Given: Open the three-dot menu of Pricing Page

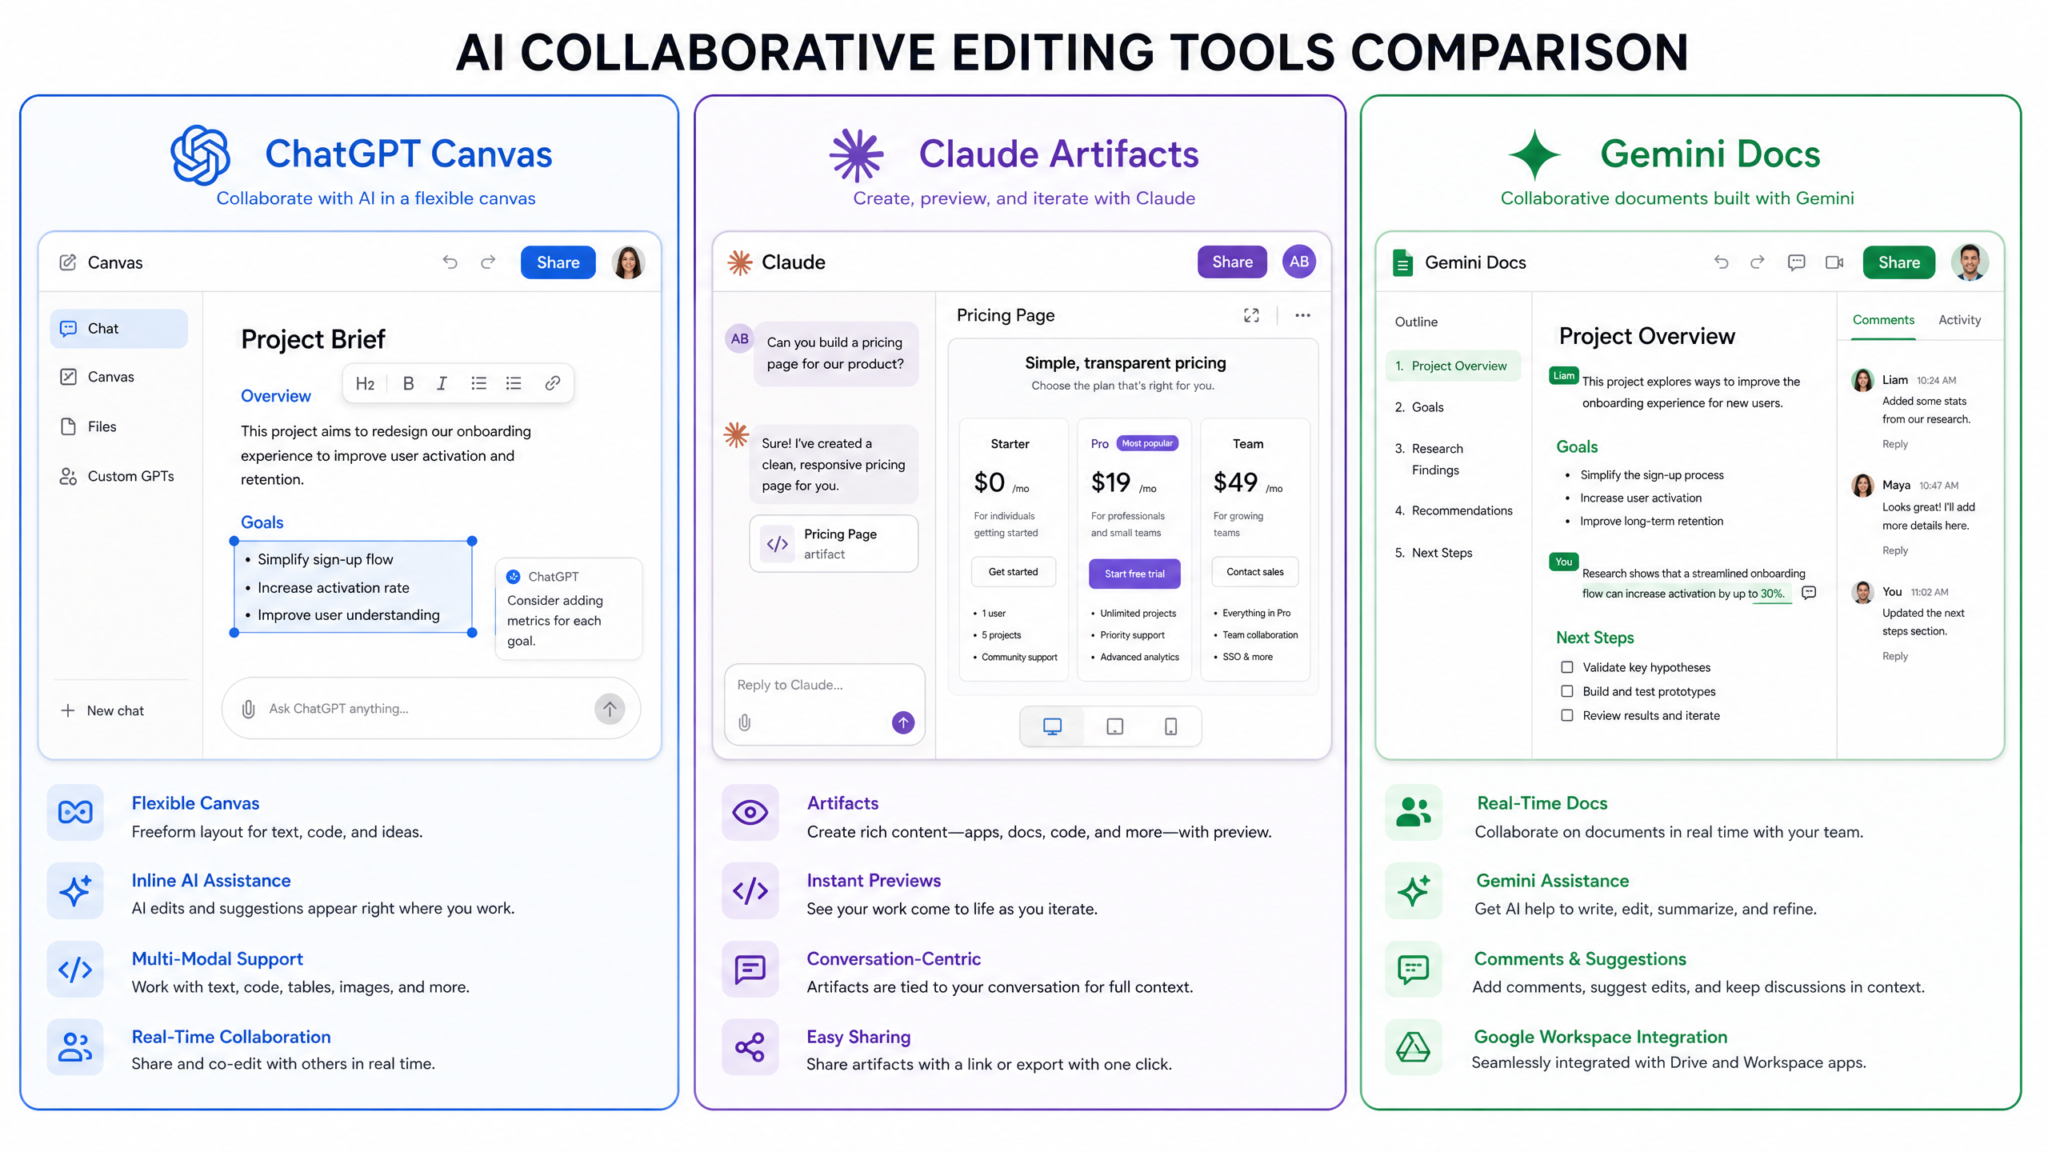Looking at the screenshot, I should (x=1302, y=315).
